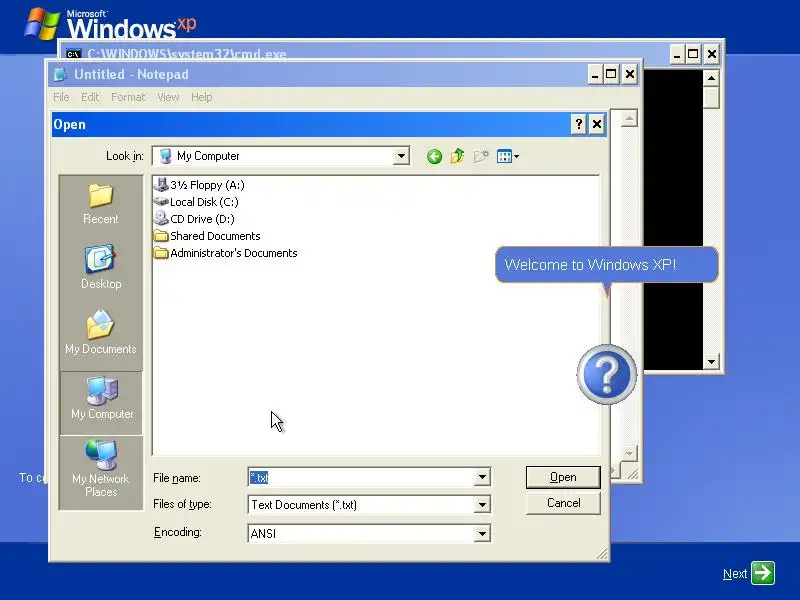The image size is (800, 600).
Task: Open Recent in the places bar
Action: (x=101, y=204)
